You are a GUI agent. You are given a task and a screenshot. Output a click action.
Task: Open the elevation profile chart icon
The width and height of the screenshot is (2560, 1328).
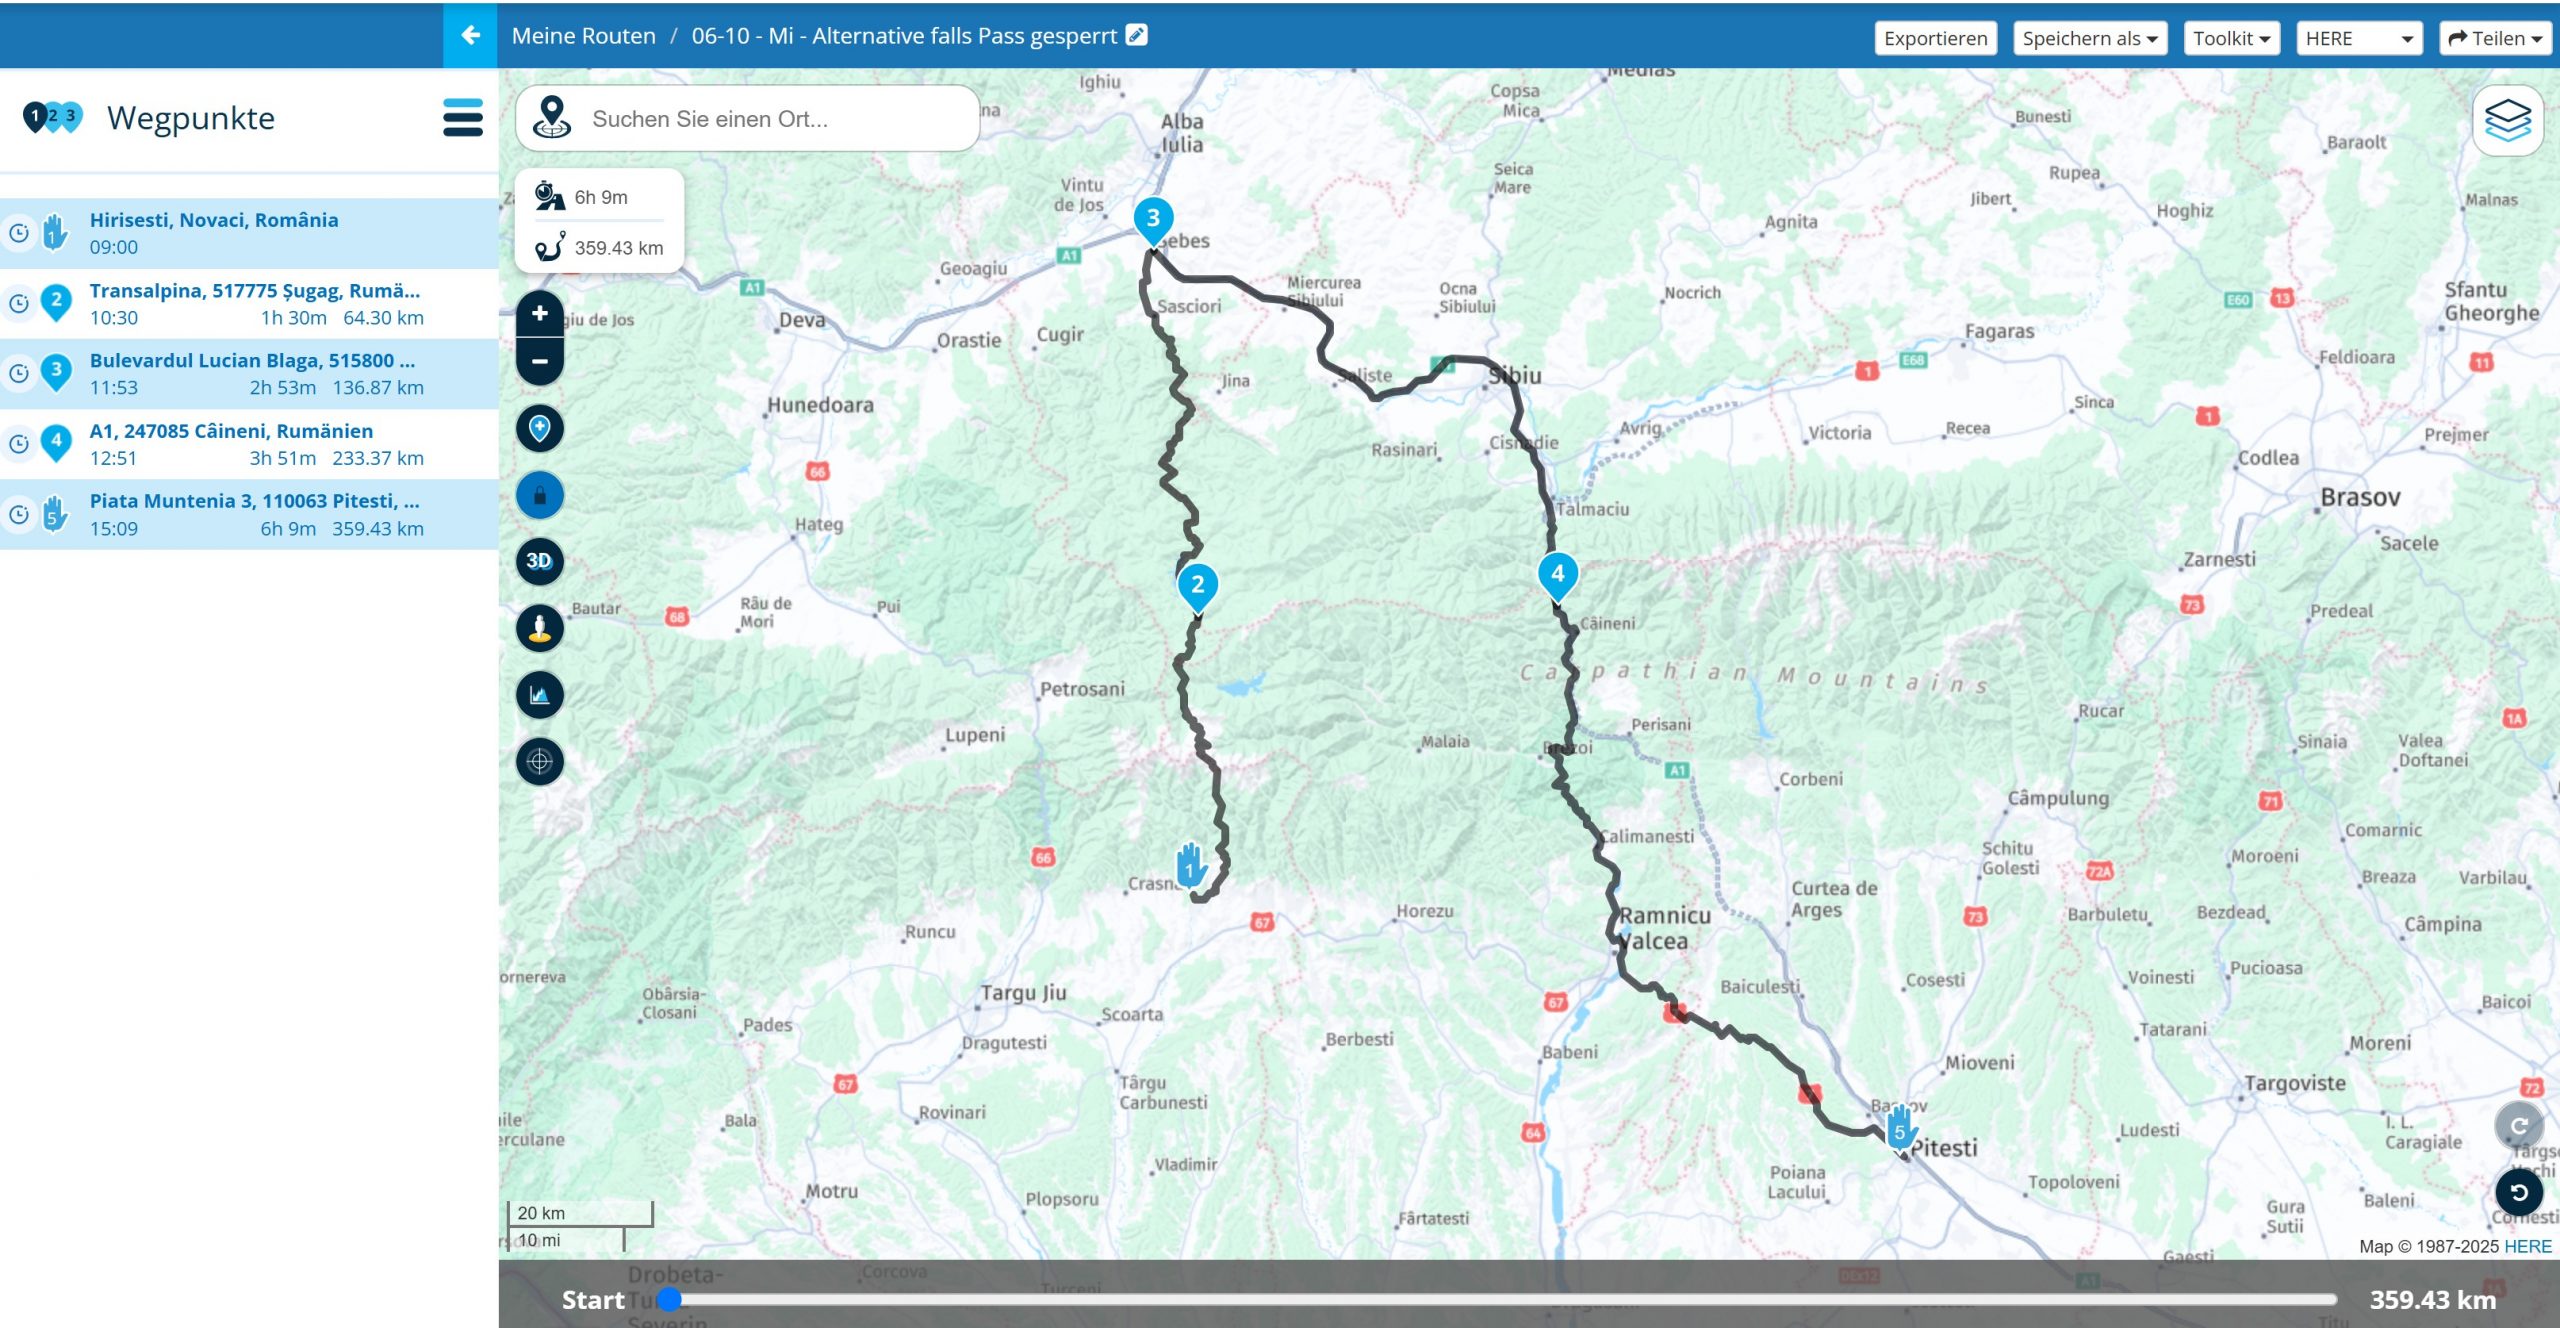pyautogui.click(x=540, y=695)
